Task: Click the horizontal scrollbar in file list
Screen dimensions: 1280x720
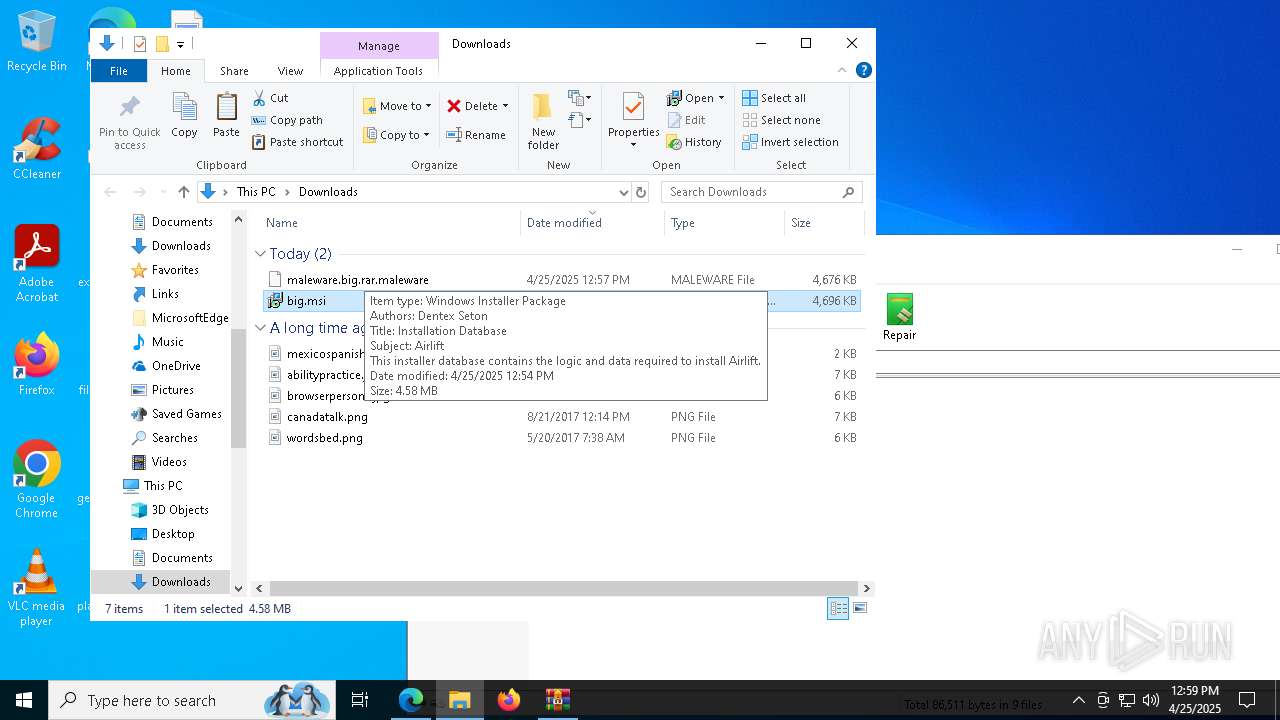Action: pyautogui.click(x=563, y=588)
